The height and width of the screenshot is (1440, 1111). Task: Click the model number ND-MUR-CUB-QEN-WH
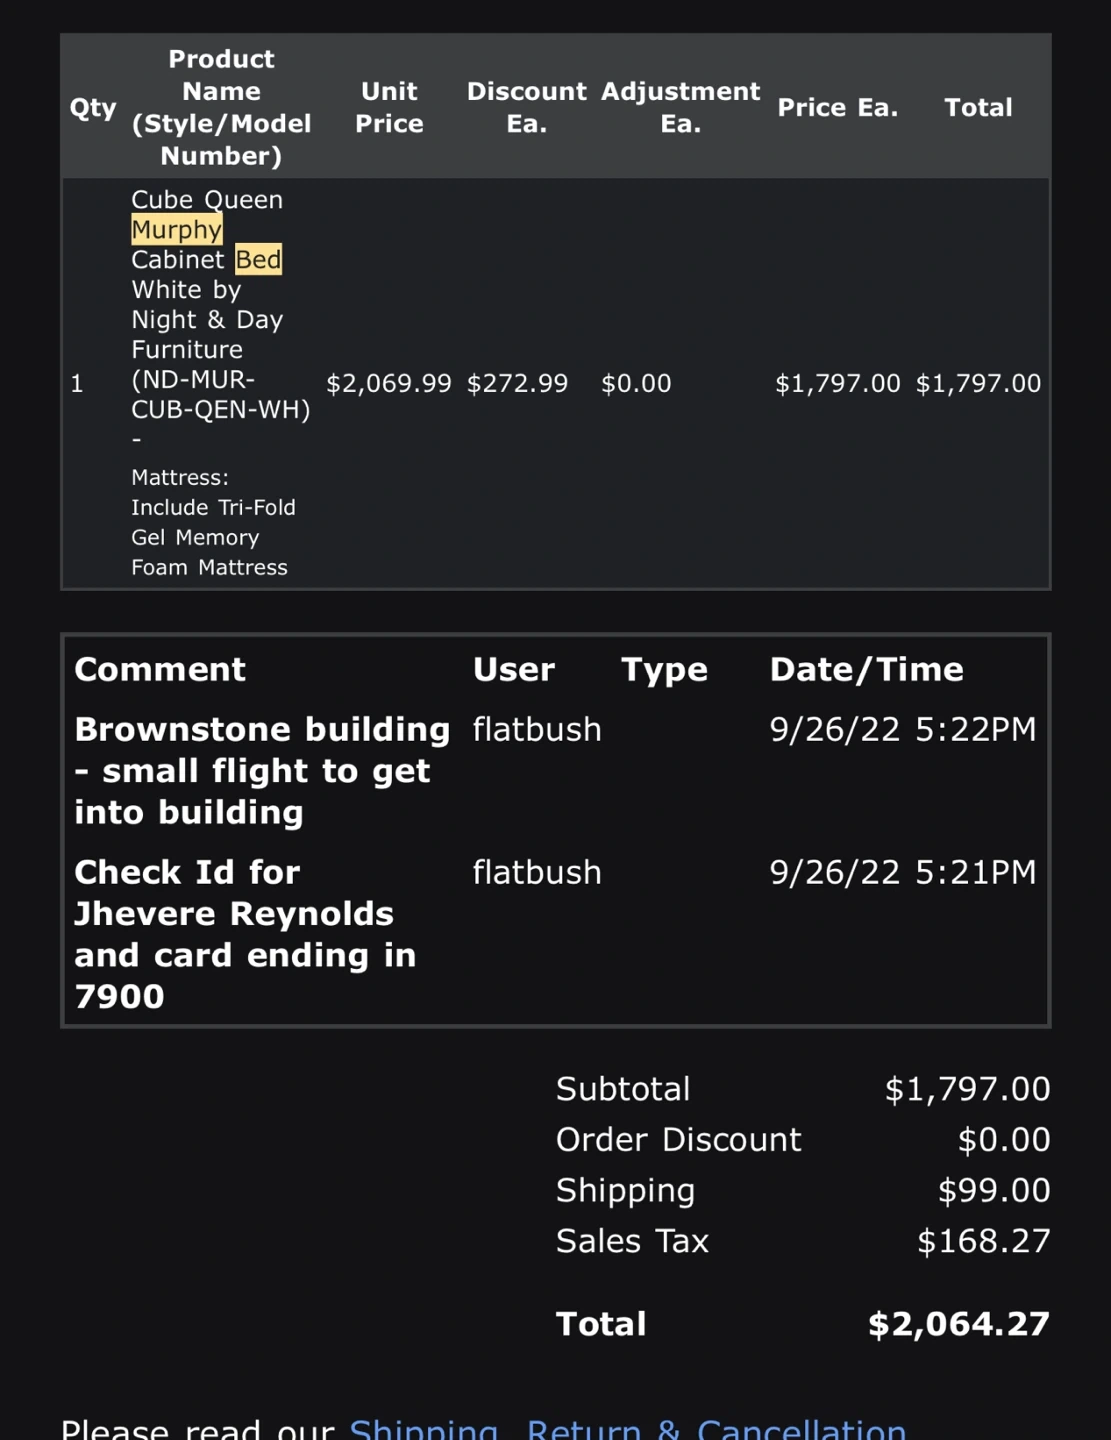point(220,395)
